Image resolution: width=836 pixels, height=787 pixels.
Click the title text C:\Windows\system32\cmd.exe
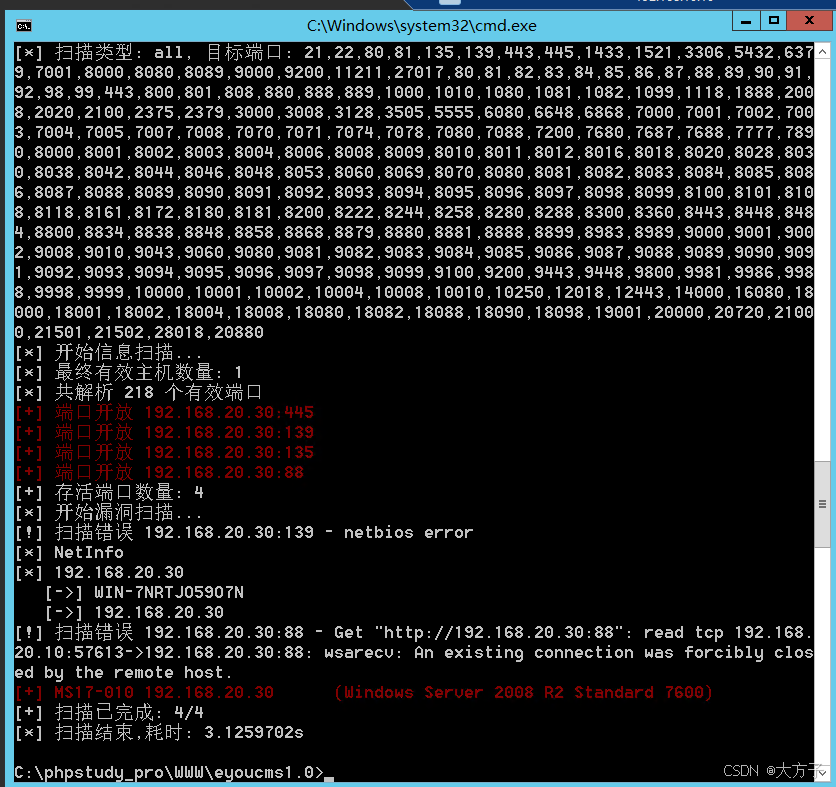[x=422, y=26]
